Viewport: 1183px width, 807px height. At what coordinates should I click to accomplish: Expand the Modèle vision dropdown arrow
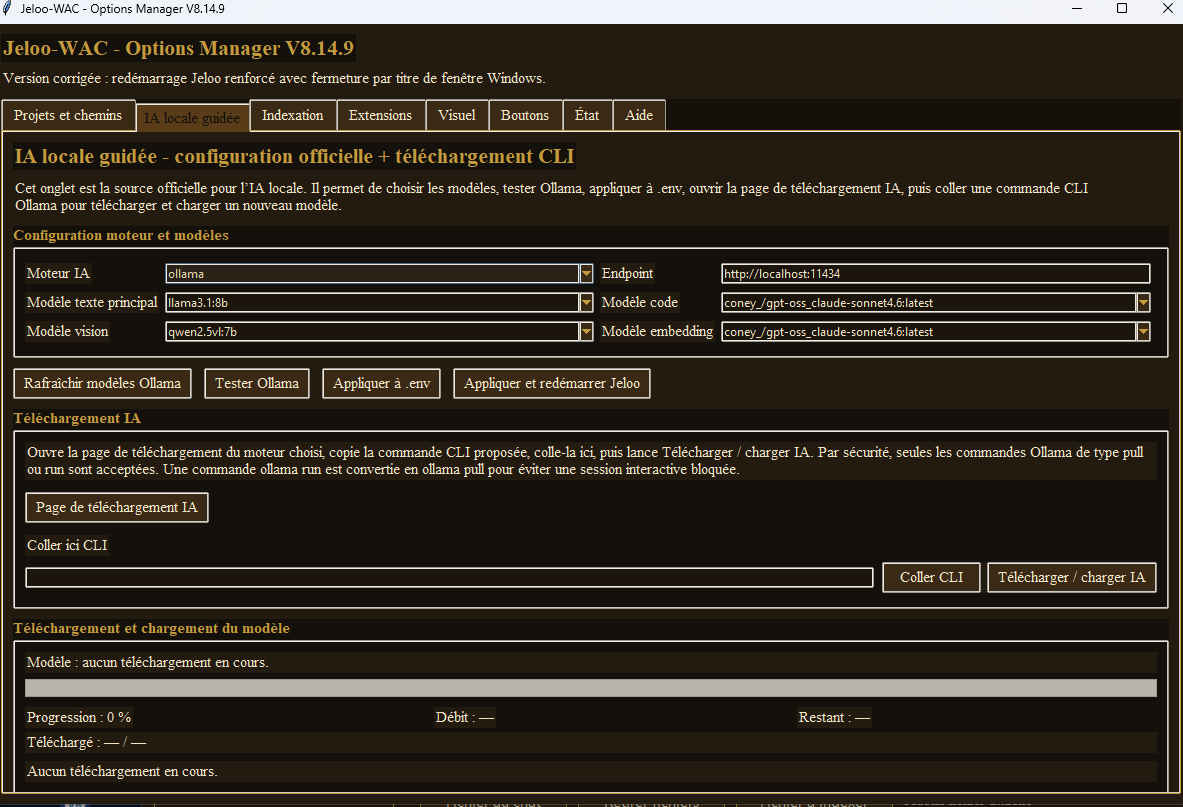coord(586,331)
